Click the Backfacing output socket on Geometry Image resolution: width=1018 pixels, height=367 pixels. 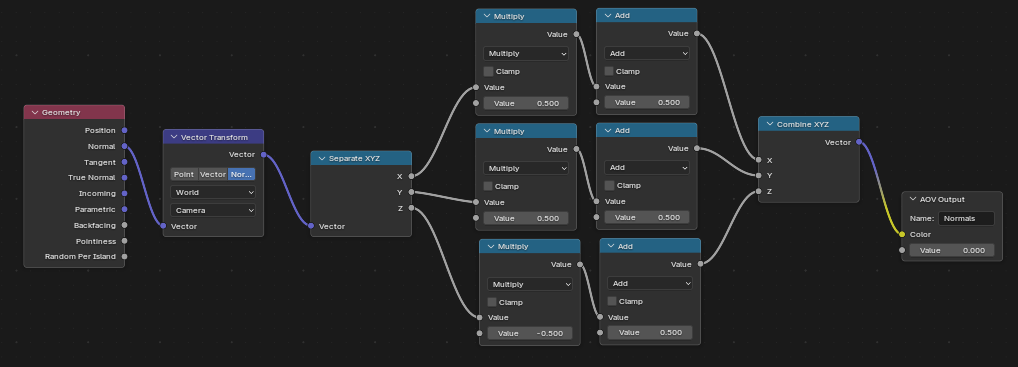tap(124, 225)
